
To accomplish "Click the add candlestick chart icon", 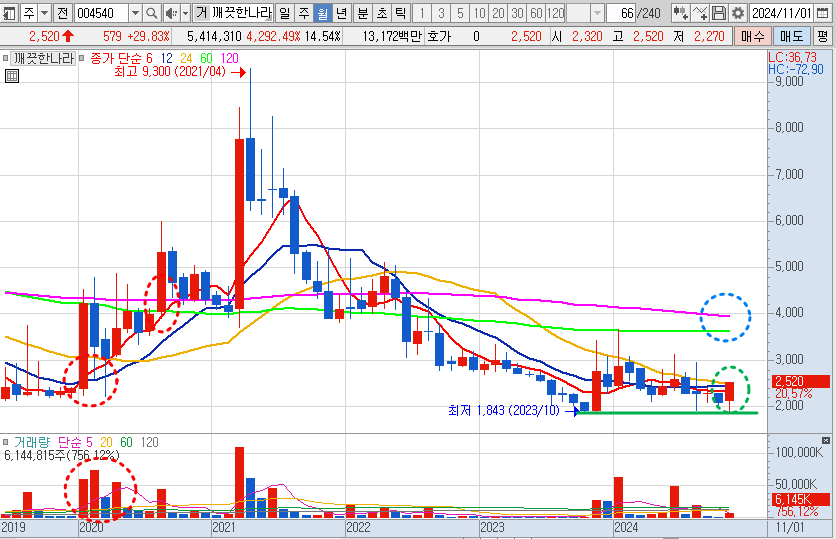I will coord(679,13).
